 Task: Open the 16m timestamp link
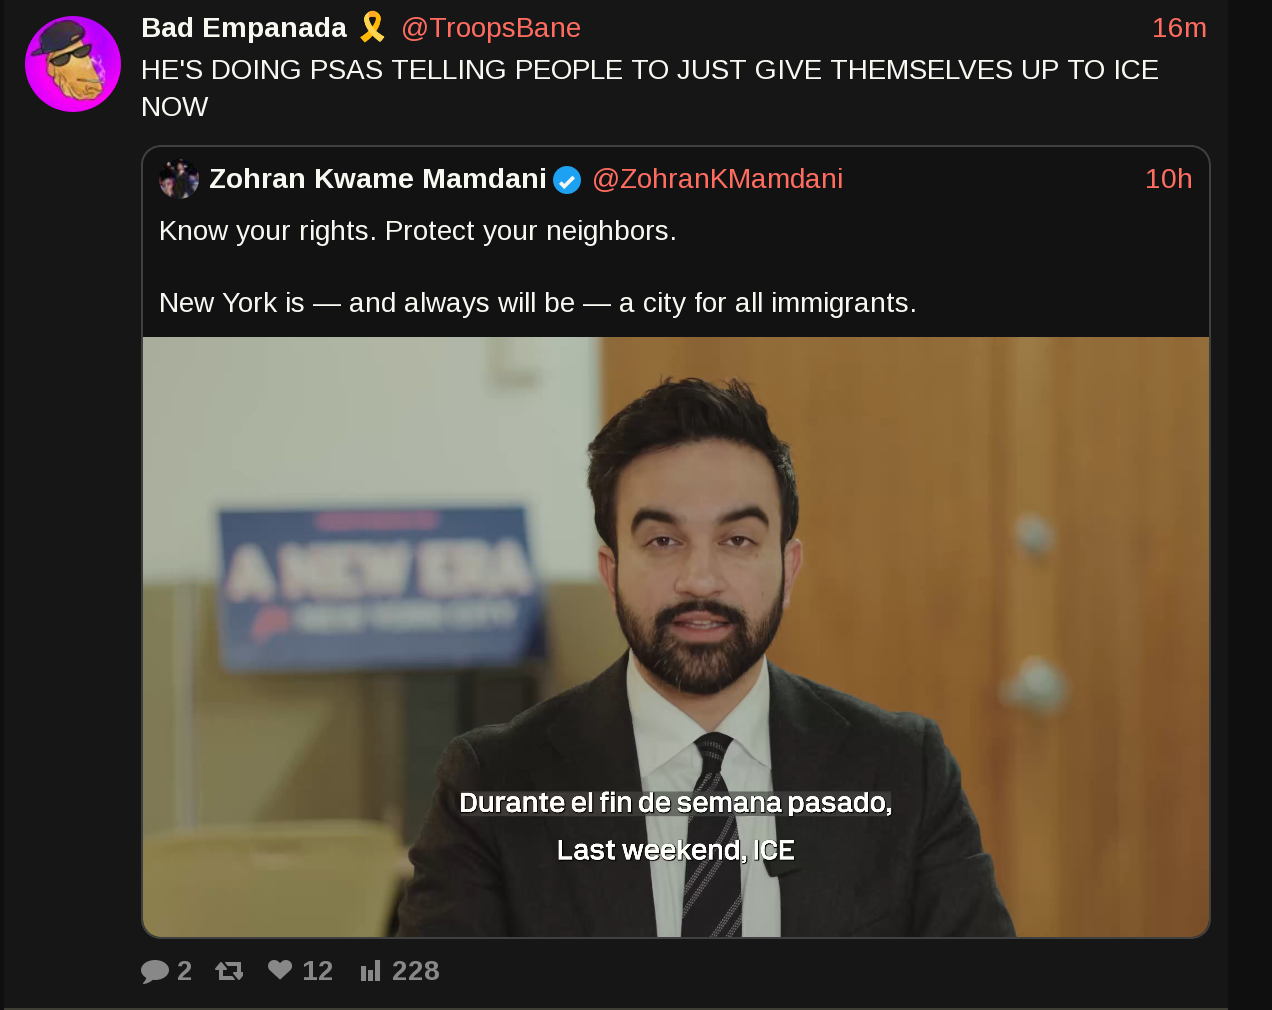pyautogui.click(x=1179, y=28)
